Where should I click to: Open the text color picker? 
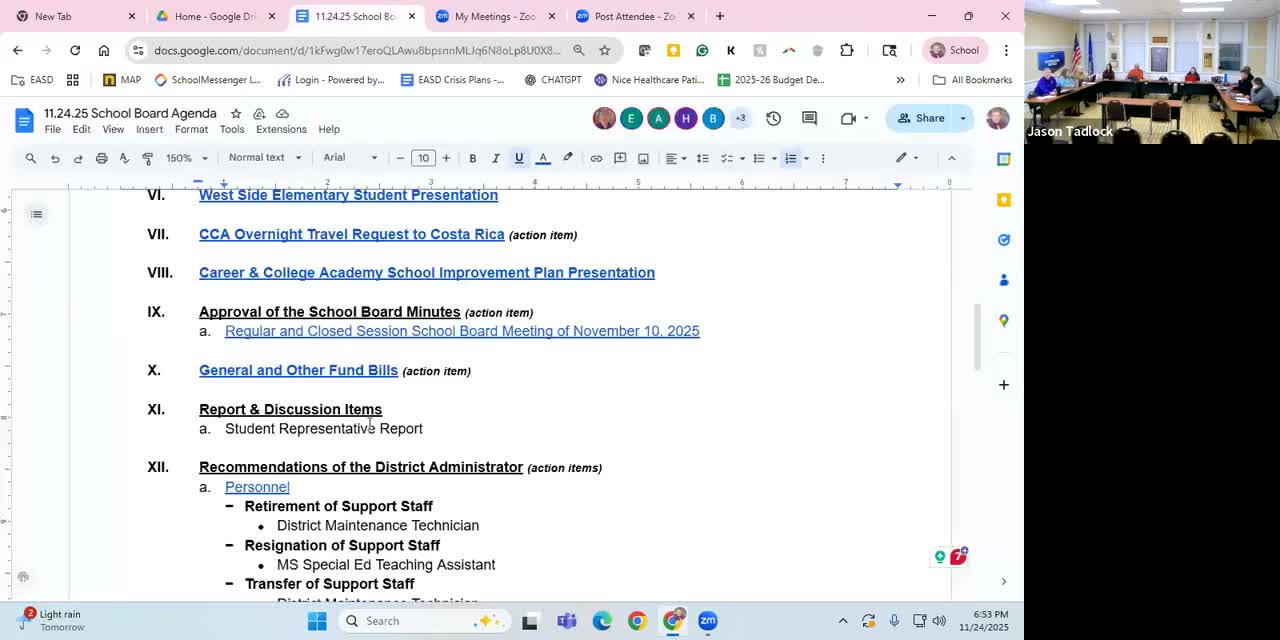point(543,158)
